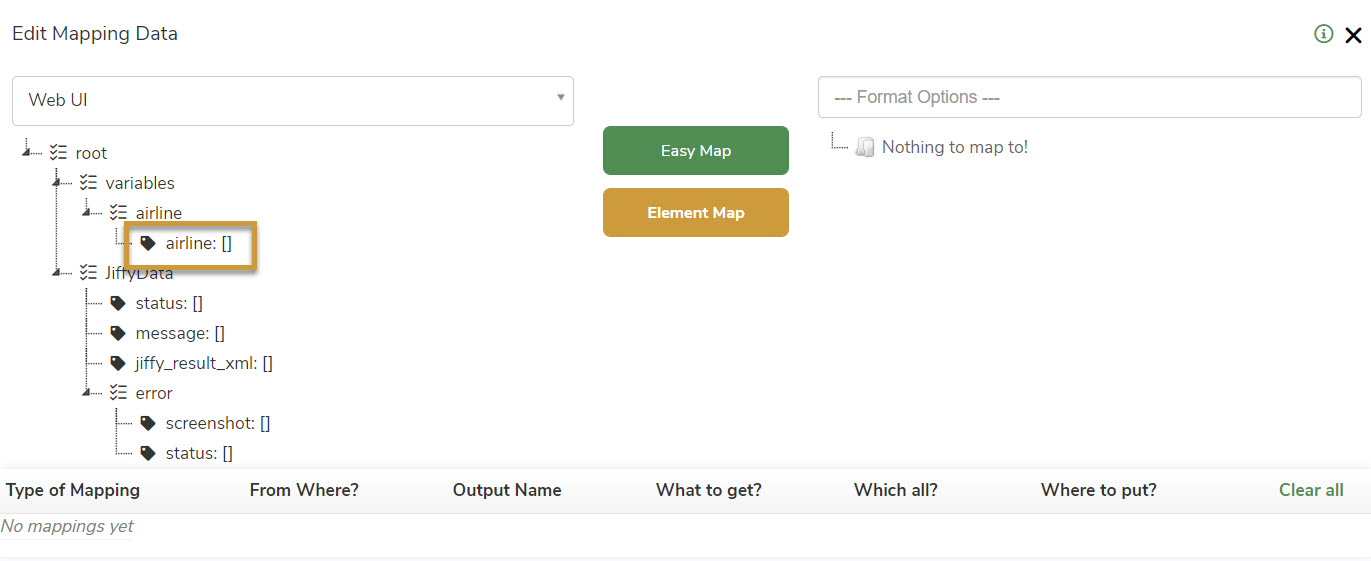Click the list icon next to error node

point(119,393)
